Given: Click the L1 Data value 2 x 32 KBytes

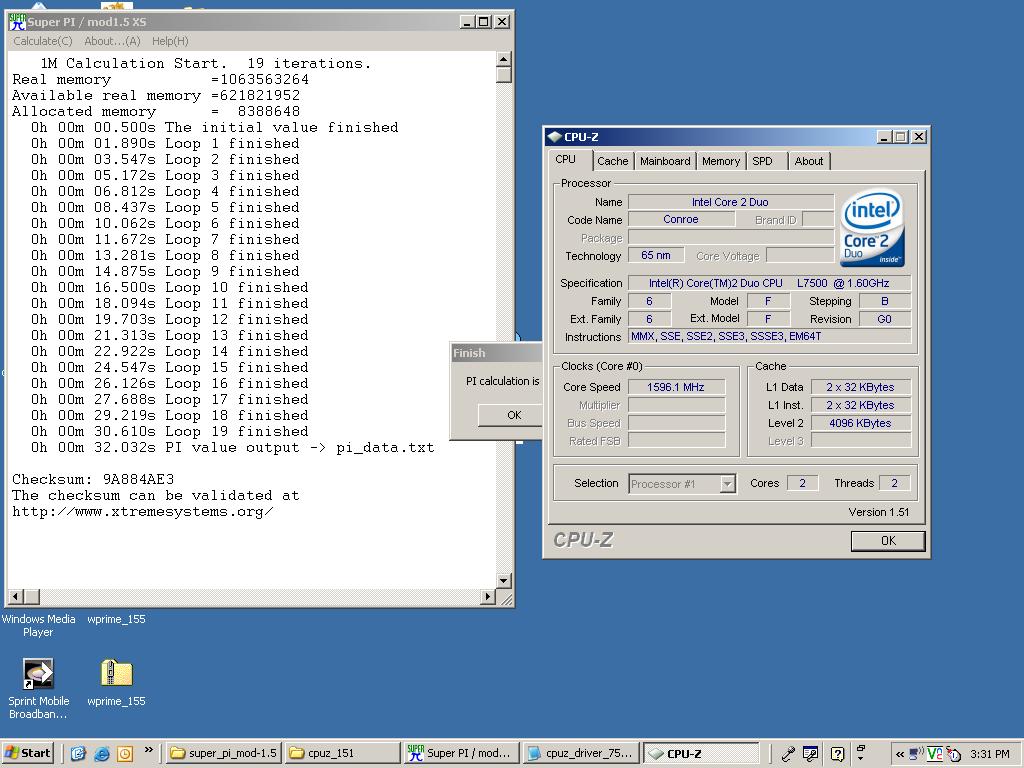Looking at the screenshot, I should click(x=860, y=387).
